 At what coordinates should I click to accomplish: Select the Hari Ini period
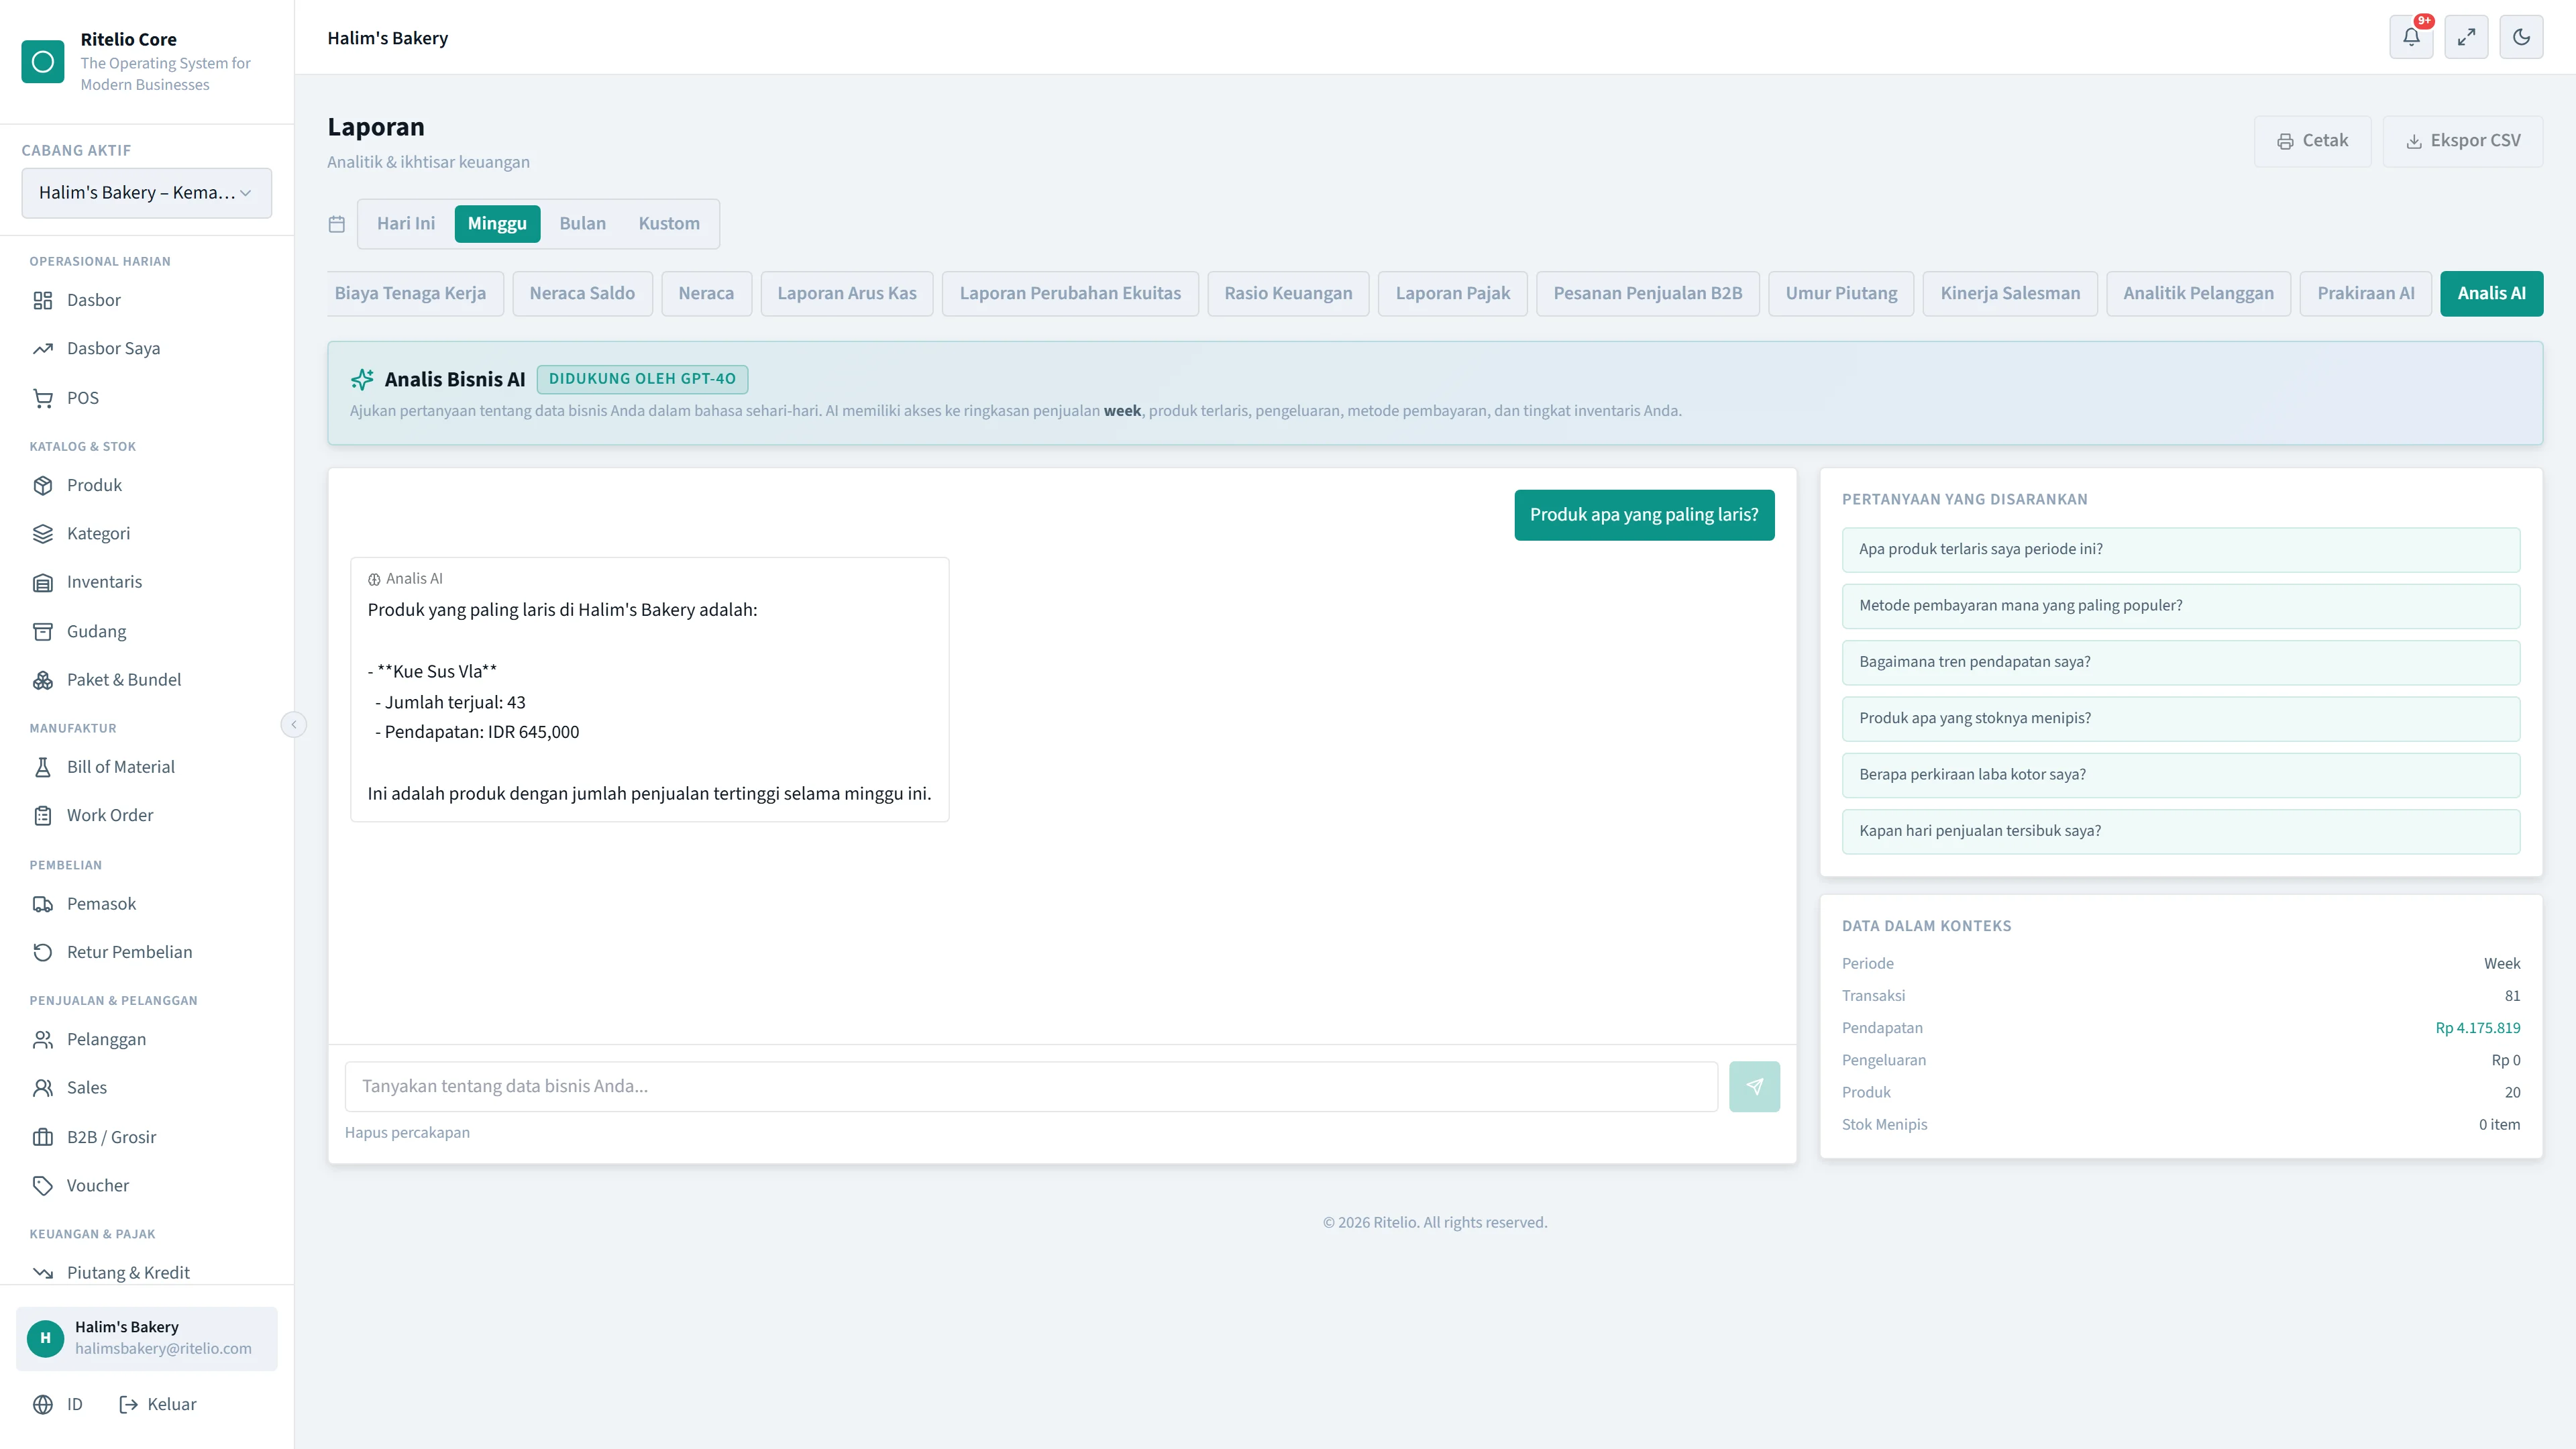pos(406,223)
